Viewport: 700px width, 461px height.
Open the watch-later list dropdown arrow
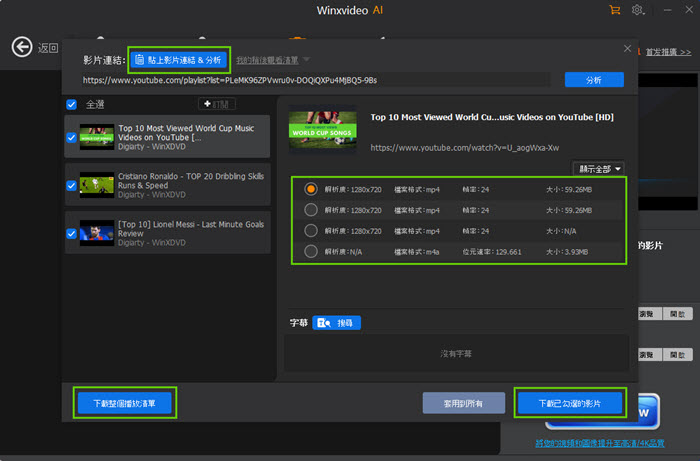coord(306,60)
